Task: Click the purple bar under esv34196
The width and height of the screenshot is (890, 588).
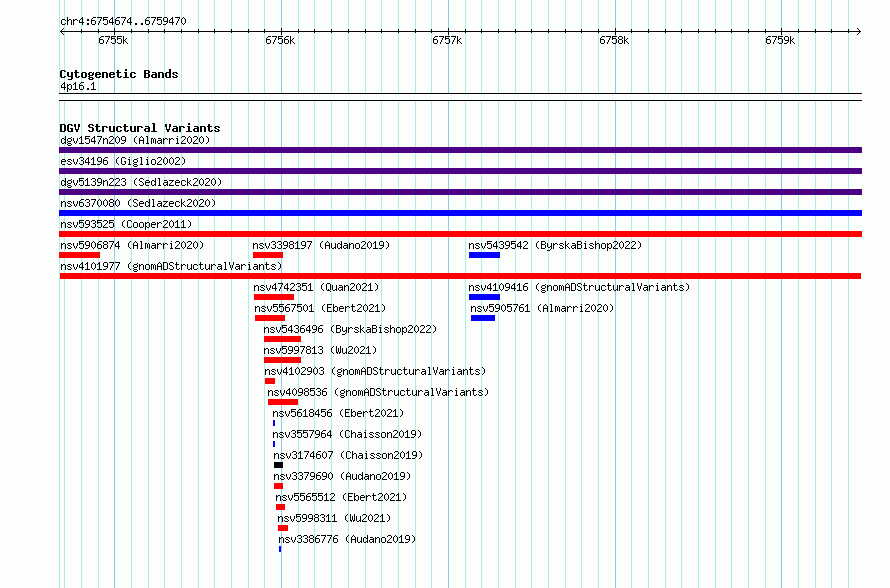Action: point(460,171)
